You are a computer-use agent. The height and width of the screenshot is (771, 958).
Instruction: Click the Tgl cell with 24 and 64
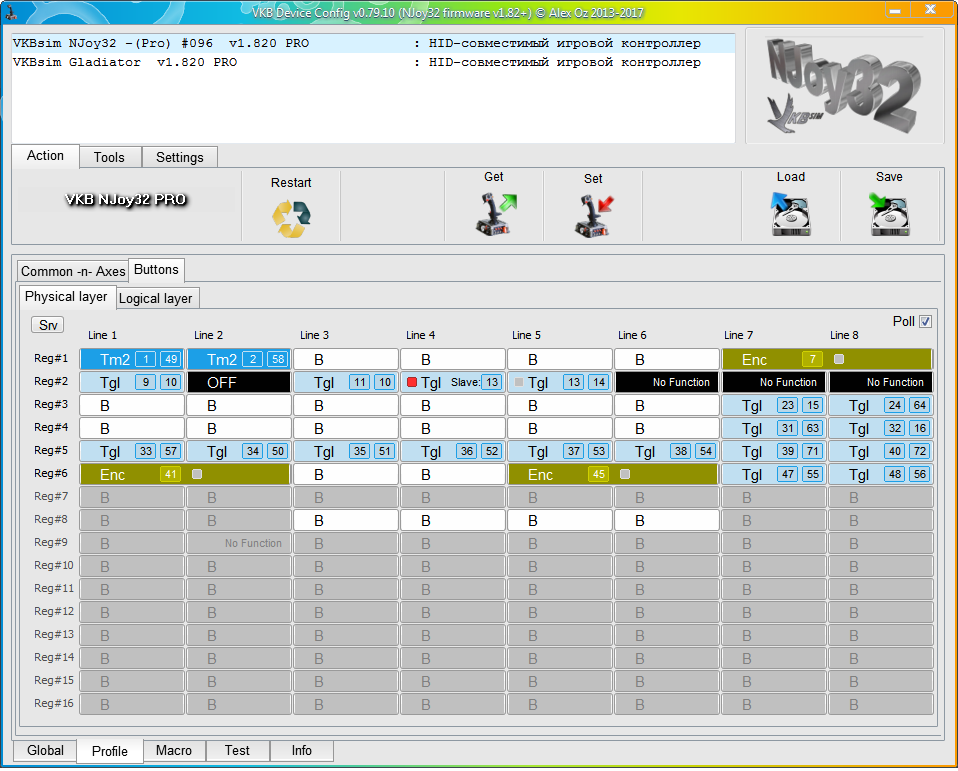pyautogui.click(x=881, y=405)
